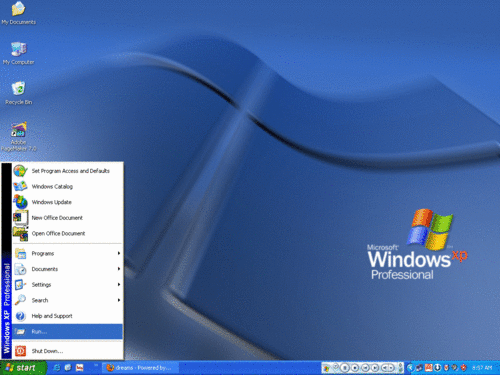This screenshot has height=375, width=500.
Task: Click the Help and Support question-mark icon
Action: point(20,316)
